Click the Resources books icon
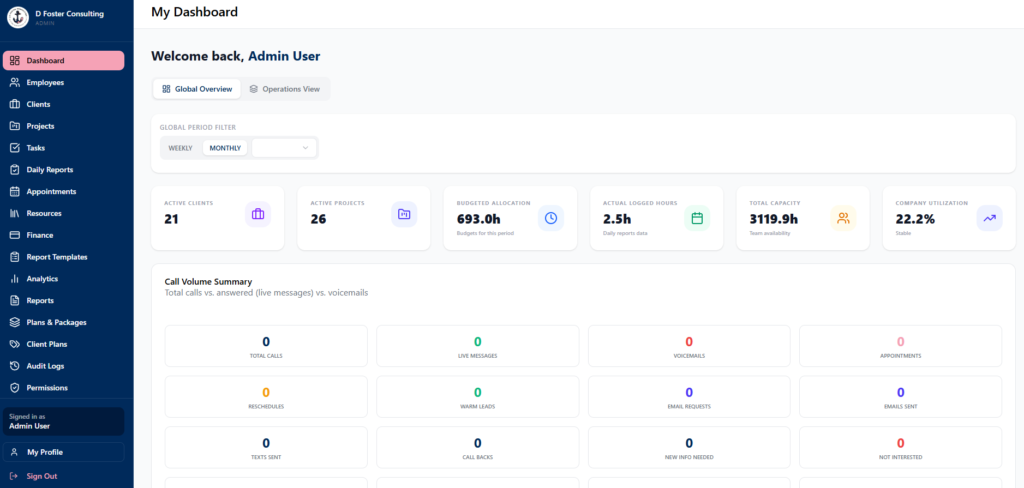The image size is (1024, 488). click(14, 213)
